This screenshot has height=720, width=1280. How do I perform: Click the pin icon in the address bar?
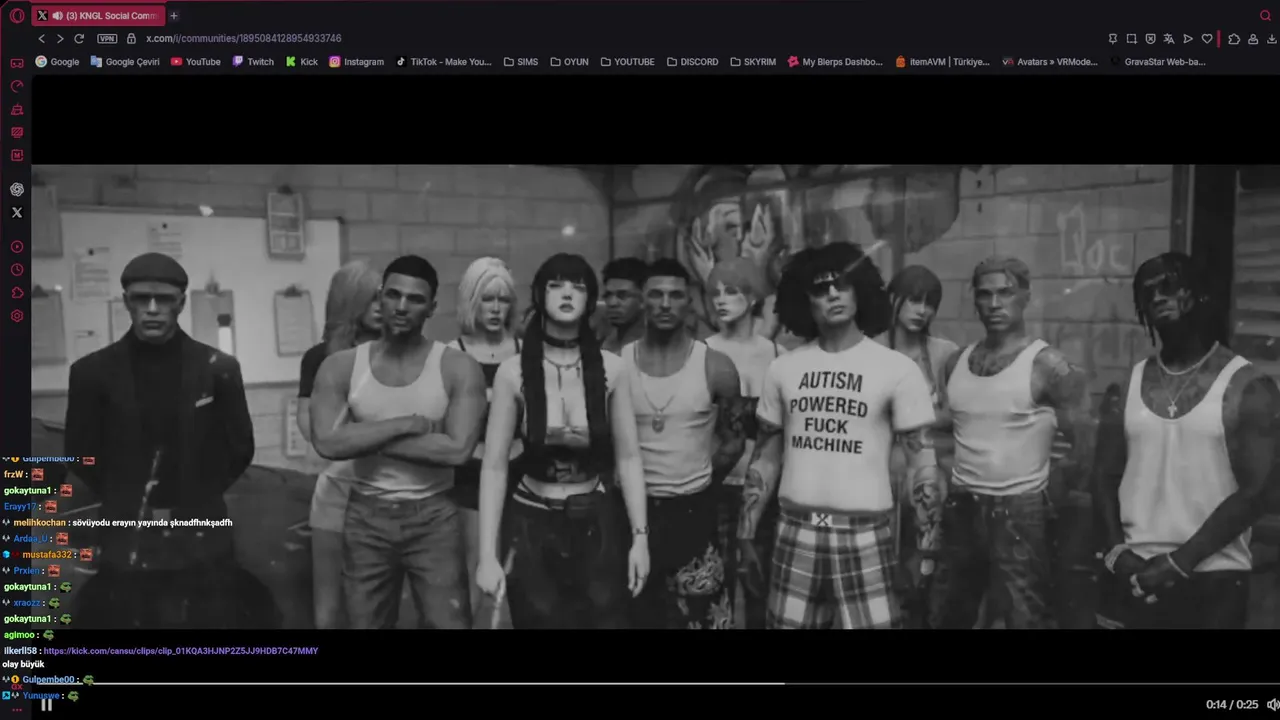(x=1112, y=38)
